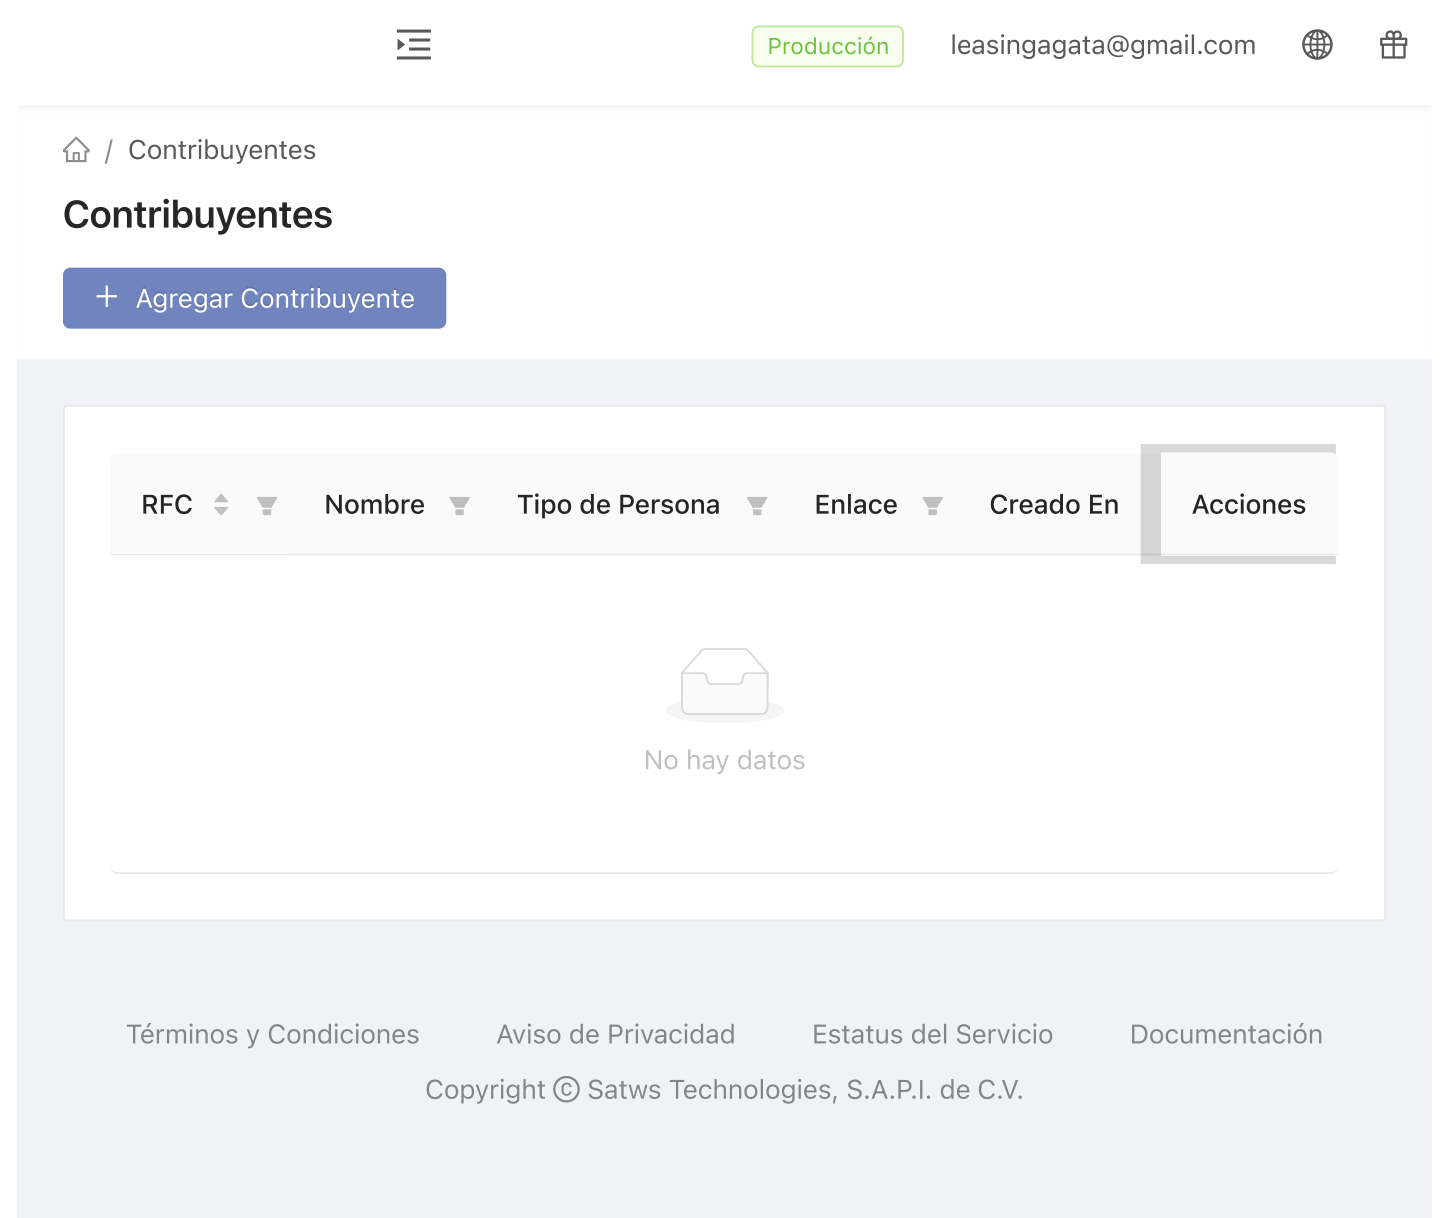Click the Creado En column header
This screenshot has width=1452, height=1218.
(x=1054, y=505)
